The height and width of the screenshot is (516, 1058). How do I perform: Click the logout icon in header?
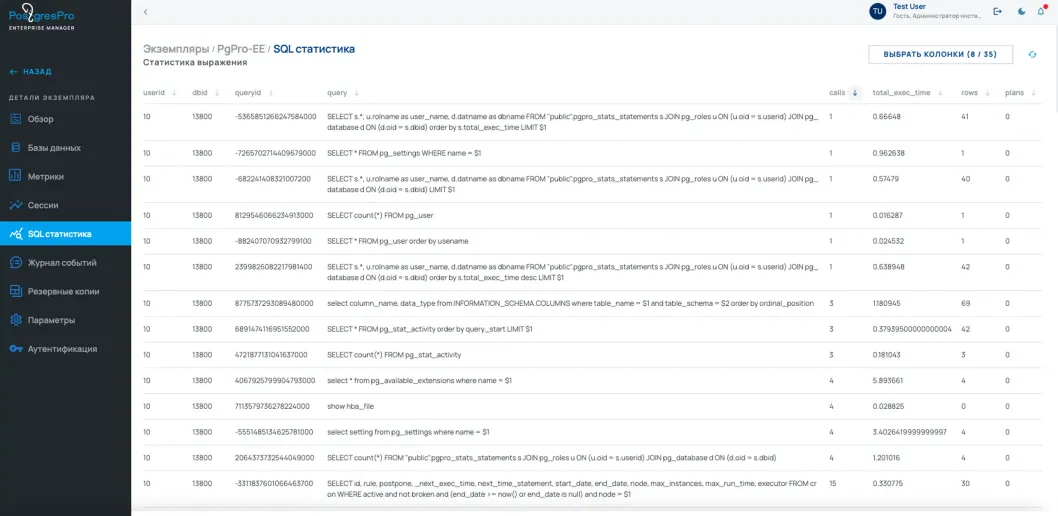[997, 11]
